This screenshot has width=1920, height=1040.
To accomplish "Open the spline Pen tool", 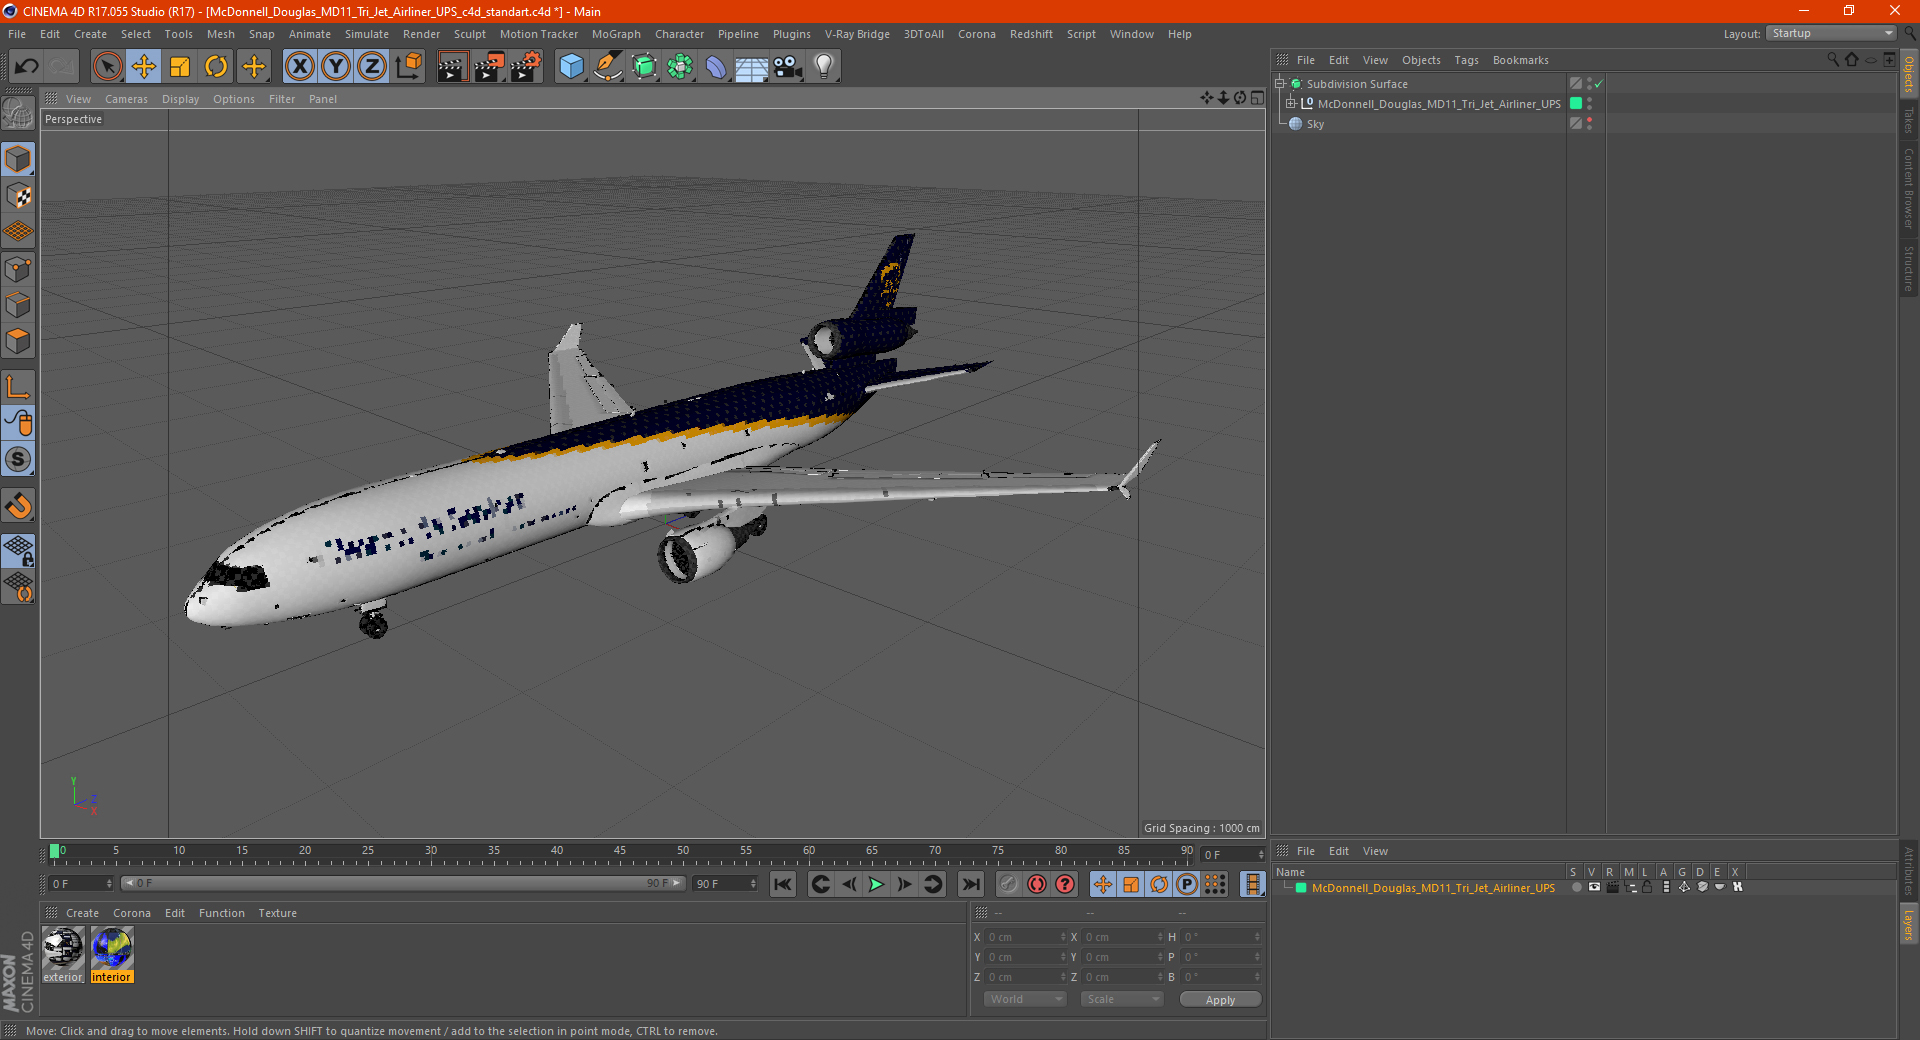I will tap(608, 67).
